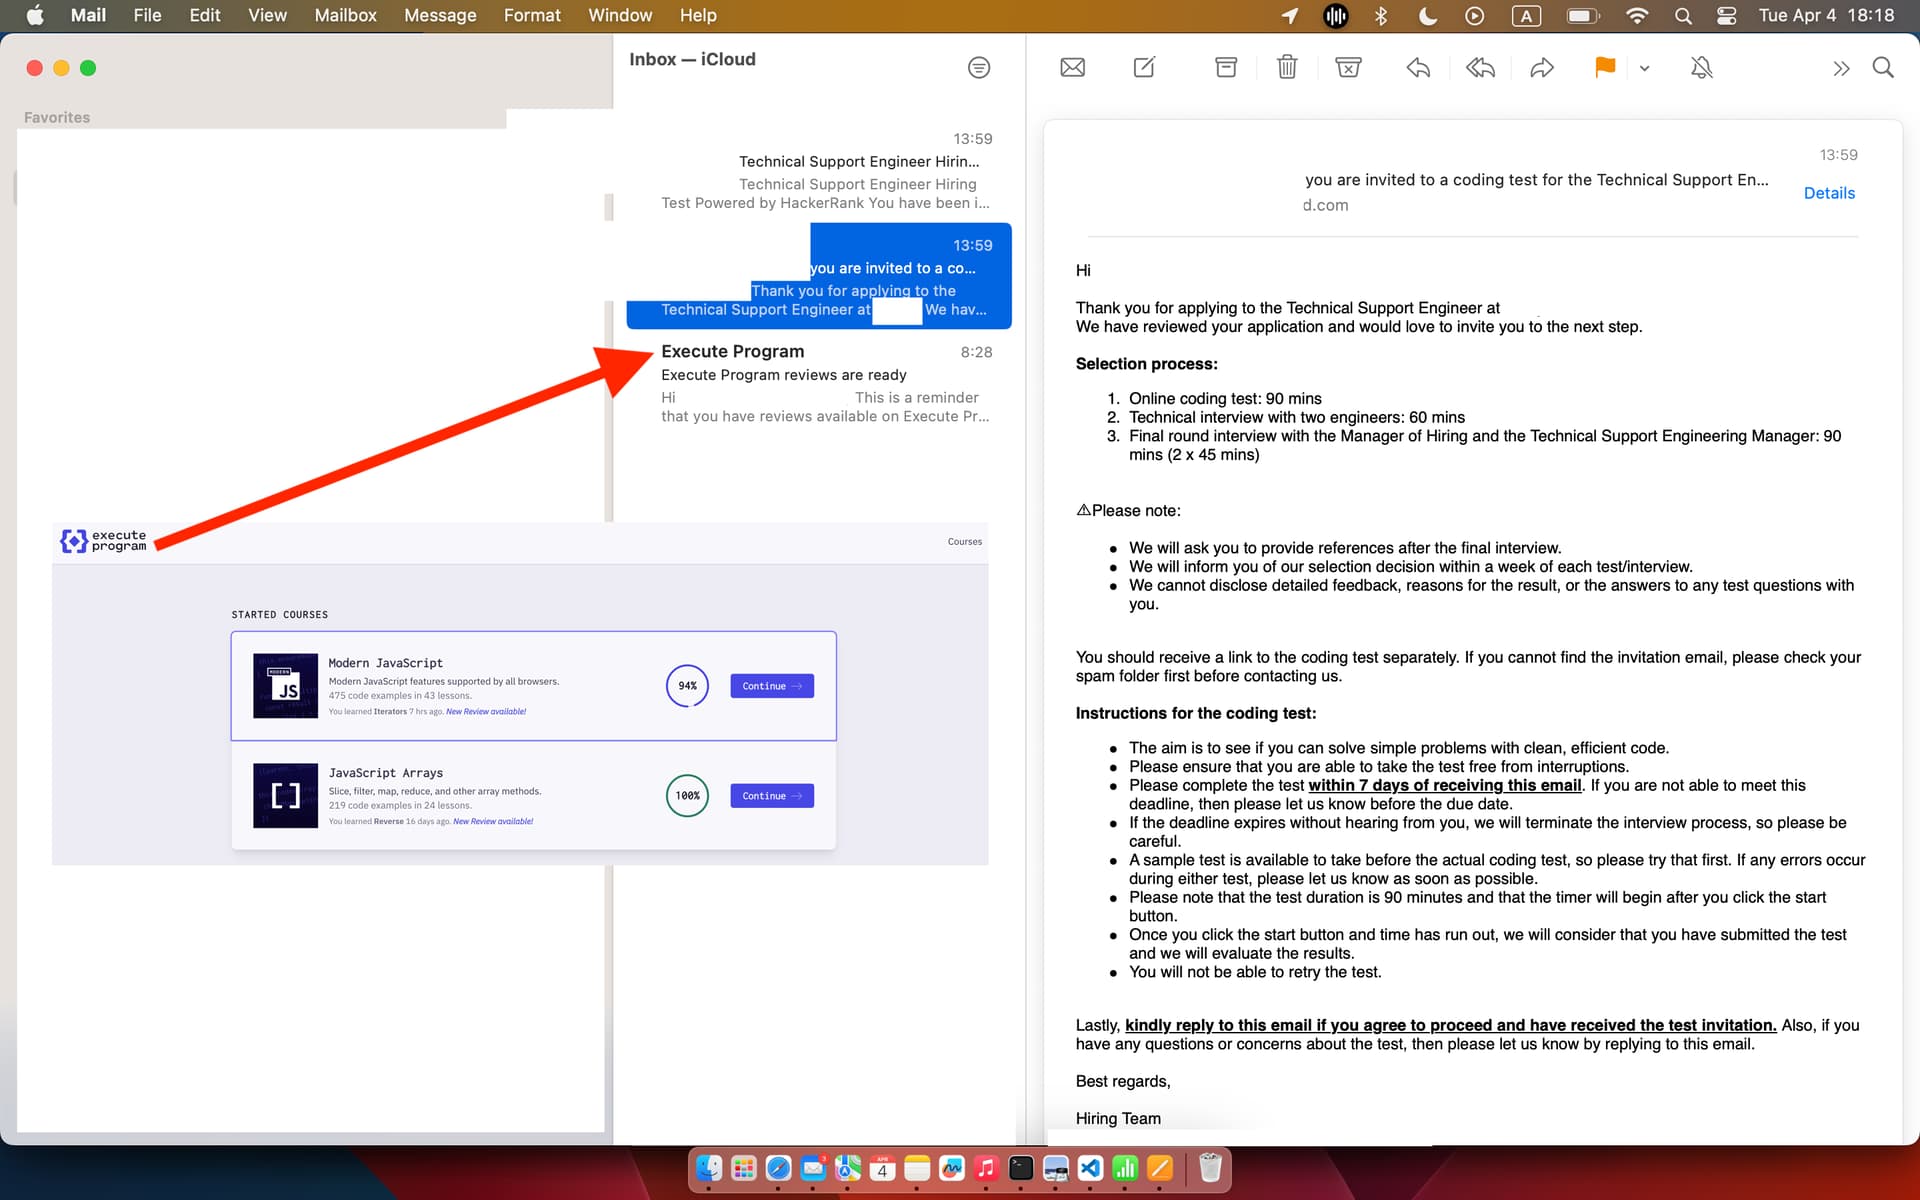The image size is (1920, 1200).
Task: Move message to Junk
Action: (x=1348, y=68)
